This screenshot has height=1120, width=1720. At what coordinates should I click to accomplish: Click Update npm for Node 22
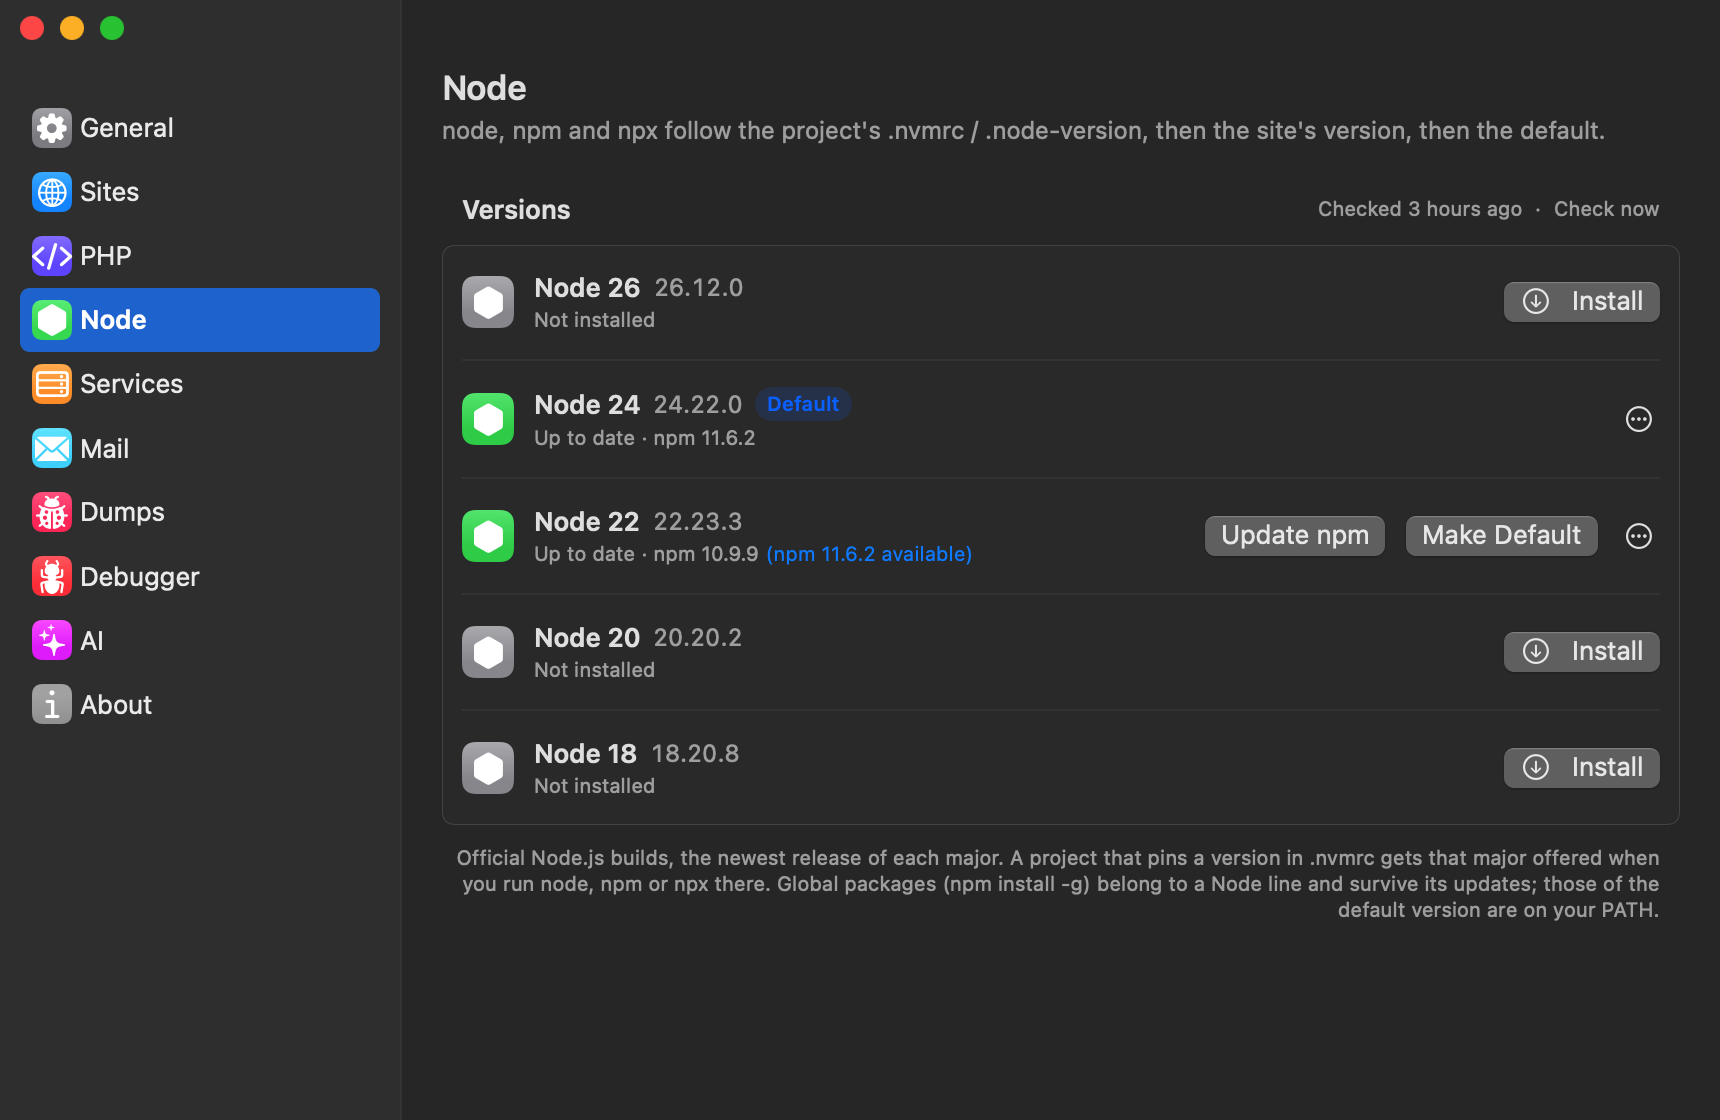1295,536
